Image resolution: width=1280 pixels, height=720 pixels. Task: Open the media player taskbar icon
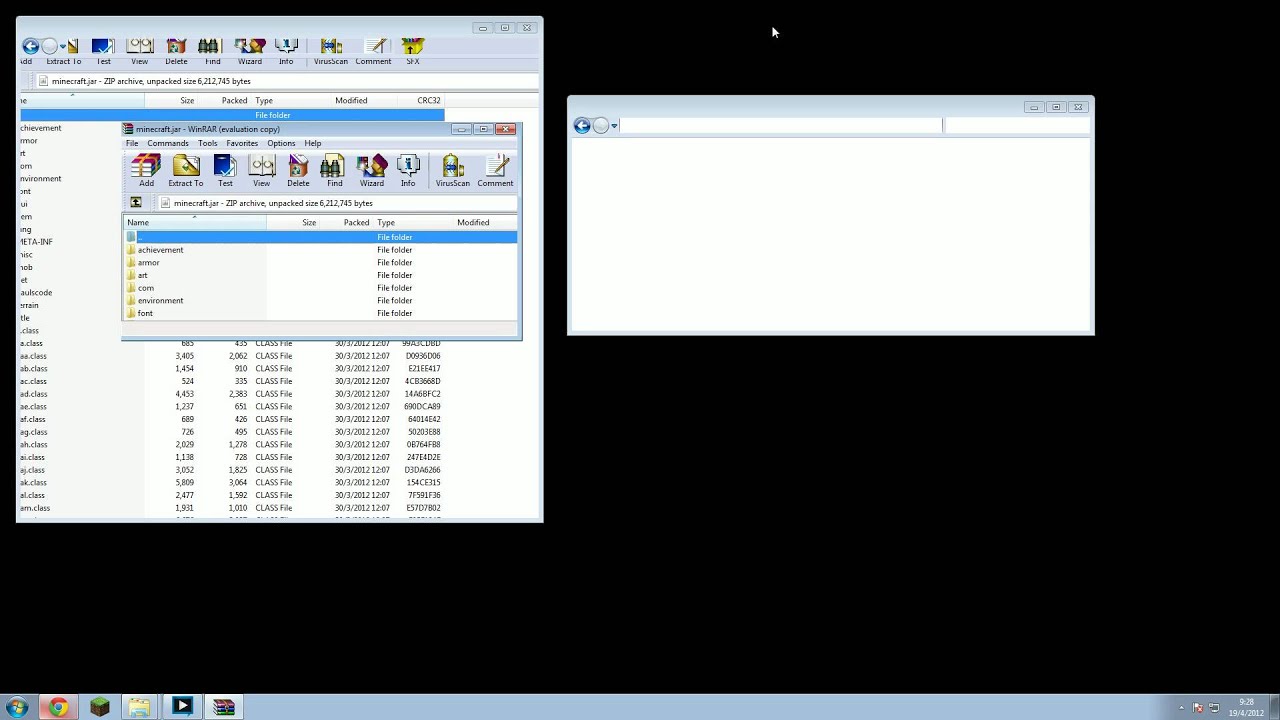click(x=182, y=707)
